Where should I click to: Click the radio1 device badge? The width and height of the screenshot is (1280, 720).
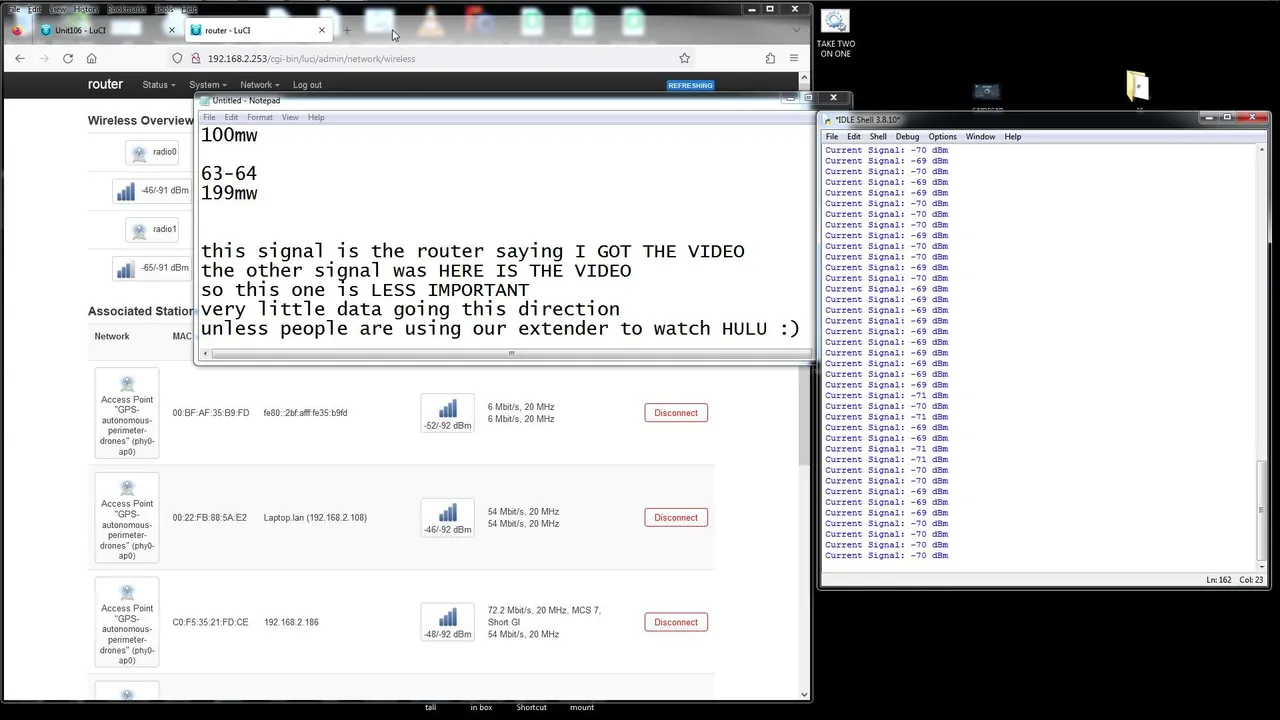[x=153, y=229]
